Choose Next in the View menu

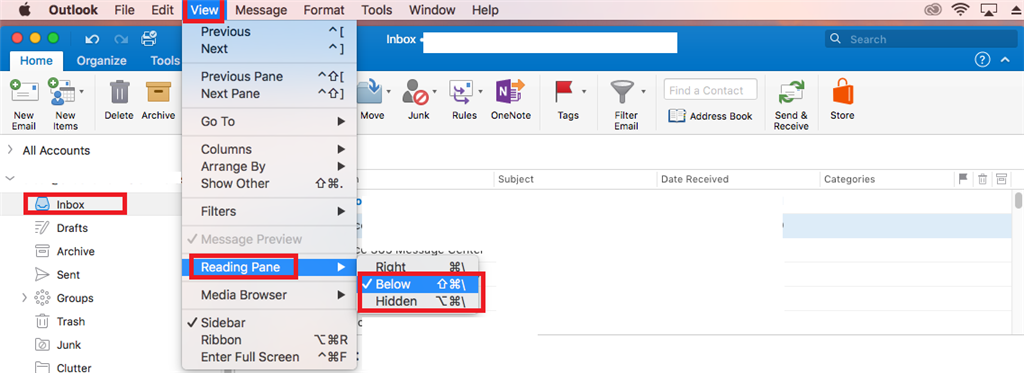click(x=269, y=48)
